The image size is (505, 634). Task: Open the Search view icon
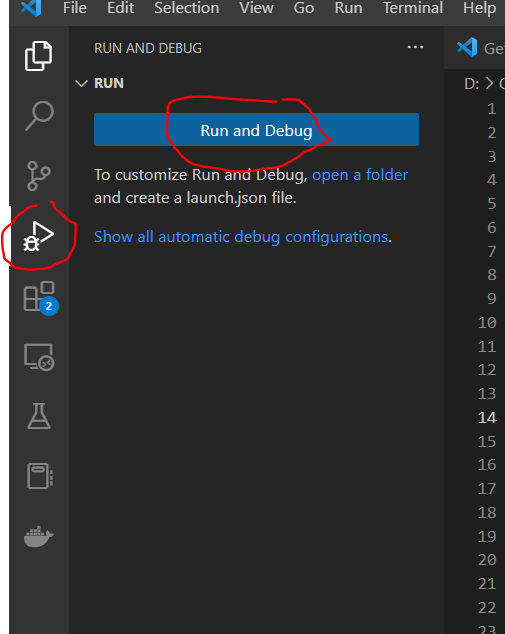tap(39, 116)
